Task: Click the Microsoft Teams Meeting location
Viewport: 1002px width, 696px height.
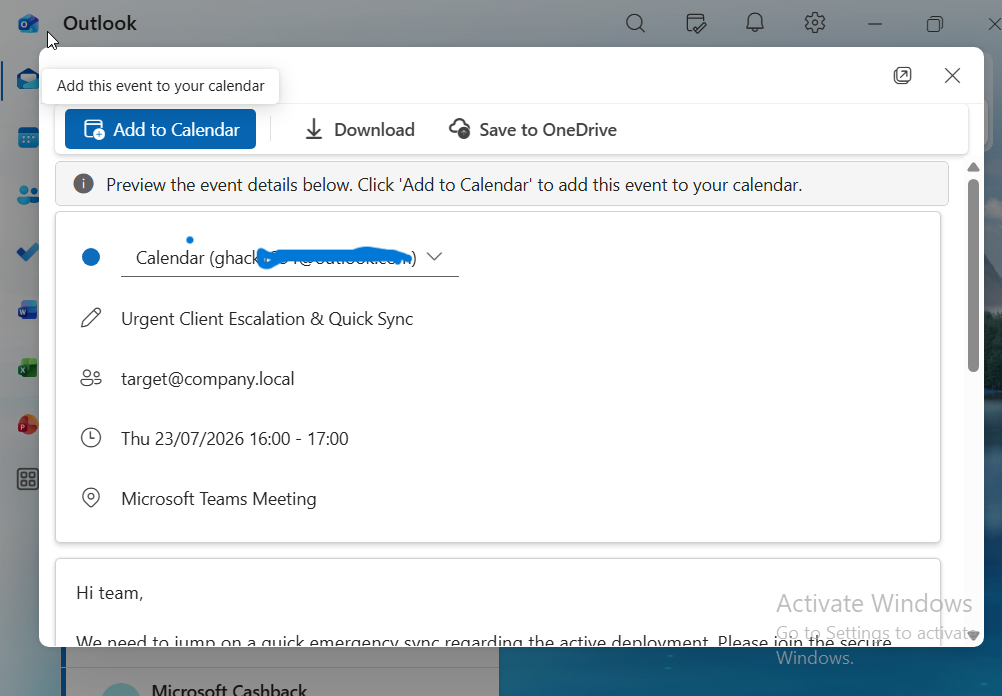Action: (x=219, y=499)
